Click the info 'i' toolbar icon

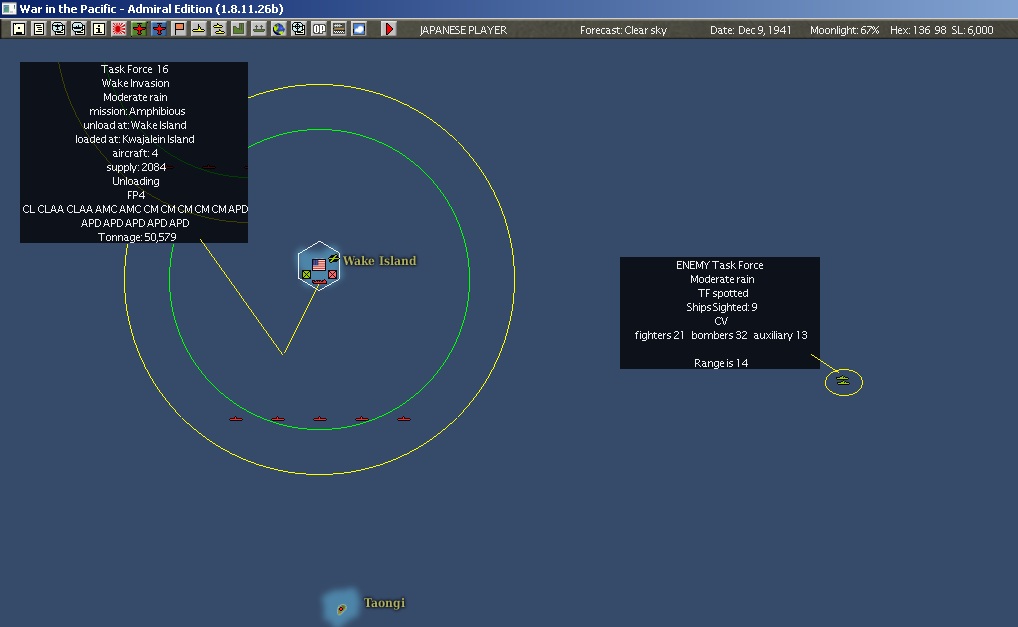point(99,29)
